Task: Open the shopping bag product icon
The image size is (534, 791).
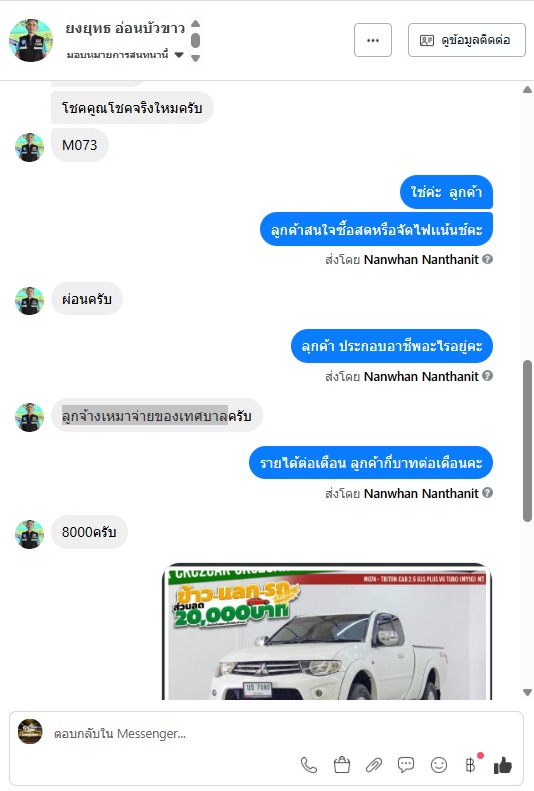Action: 342,765
